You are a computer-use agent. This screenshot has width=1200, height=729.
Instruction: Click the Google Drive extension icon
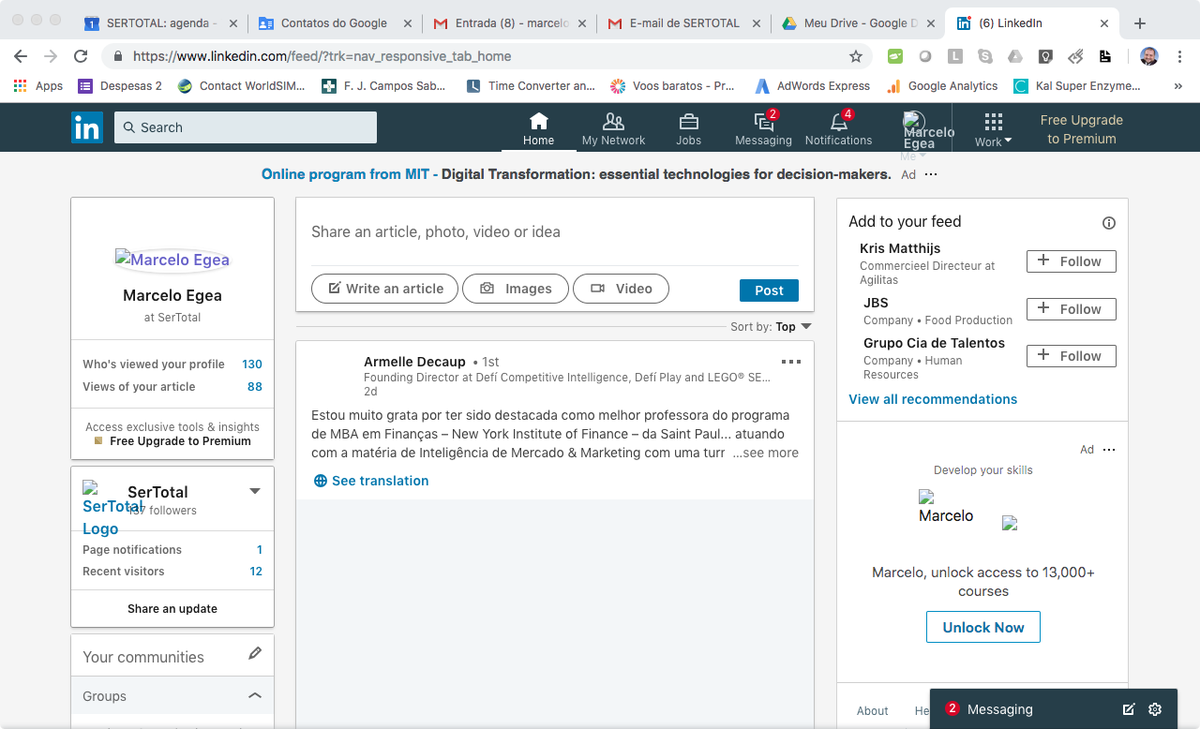1015,57
